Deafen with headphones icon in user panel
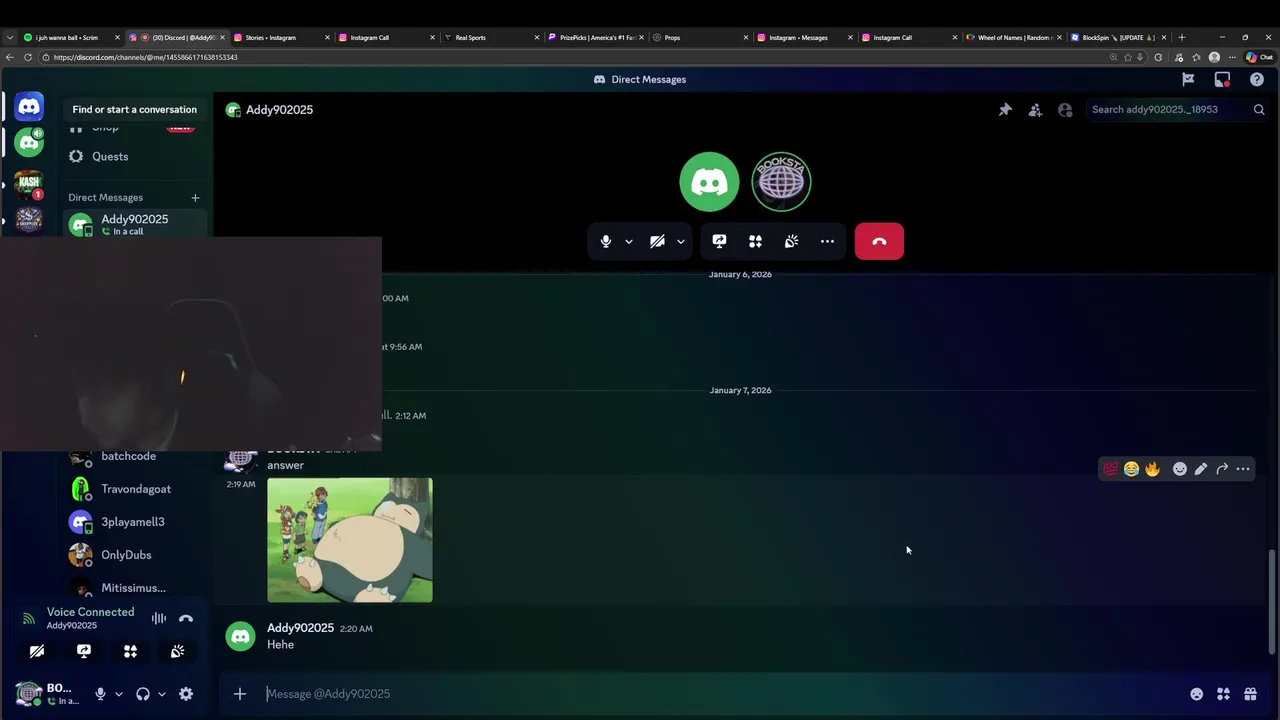The image size is (1280, 720). click(x=143, y=694)
